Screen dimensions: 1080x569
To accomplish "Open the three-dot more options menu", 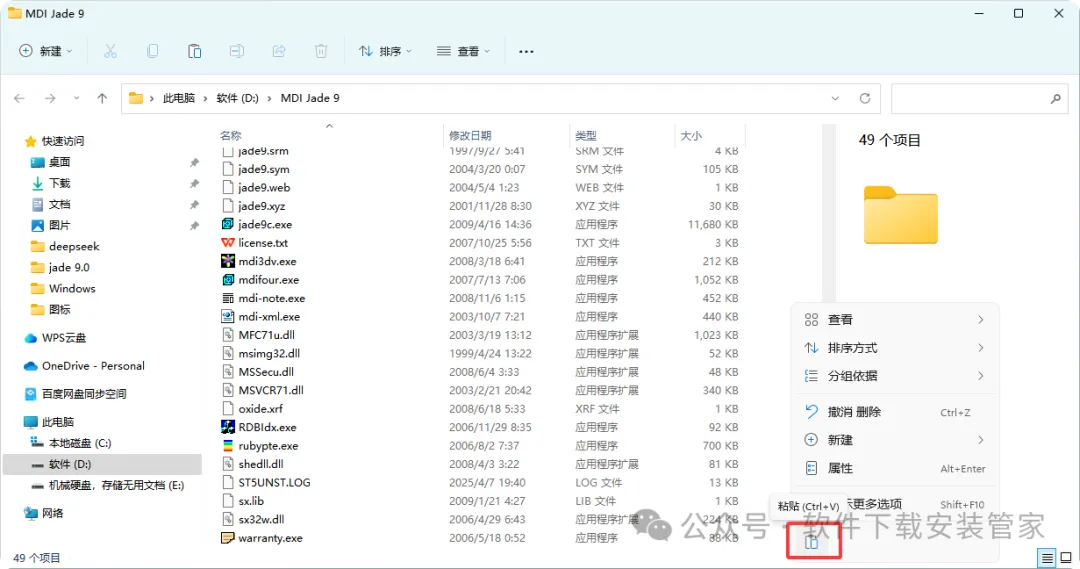I will [x=526, y=51].
